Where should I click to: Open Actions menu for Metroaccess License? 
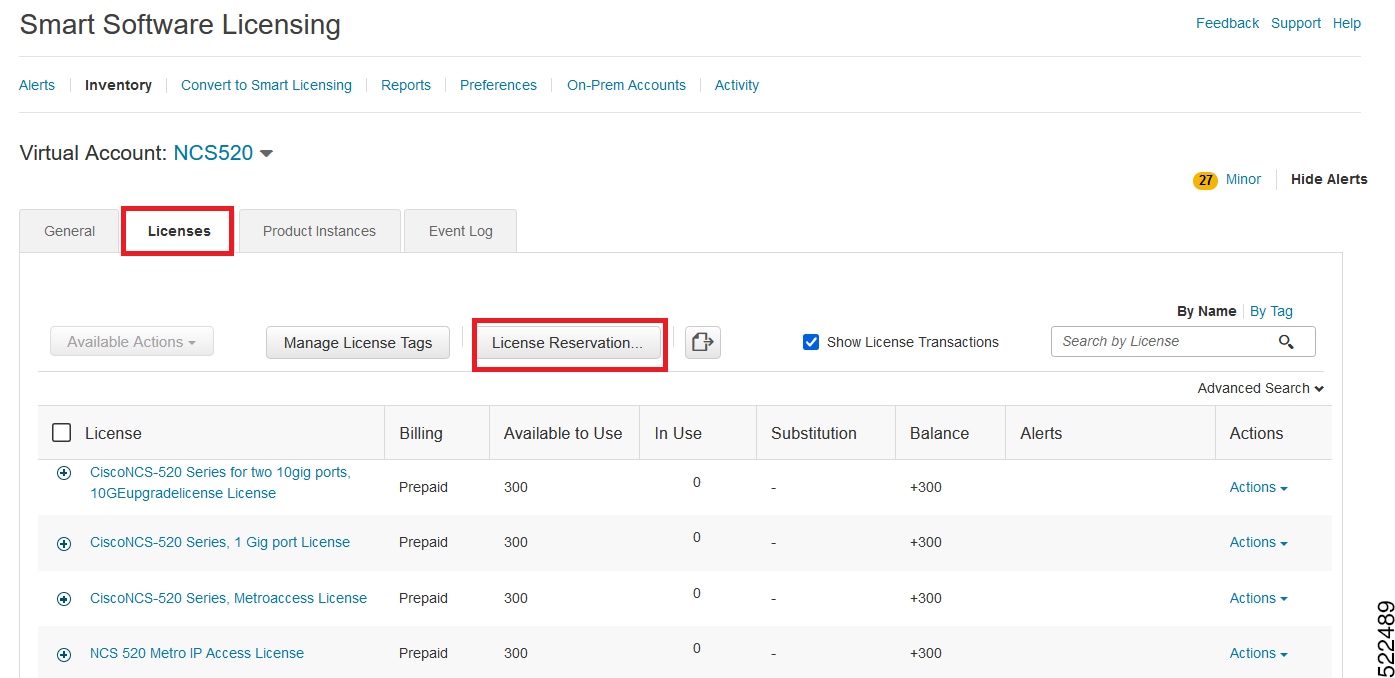[1258, 598]
